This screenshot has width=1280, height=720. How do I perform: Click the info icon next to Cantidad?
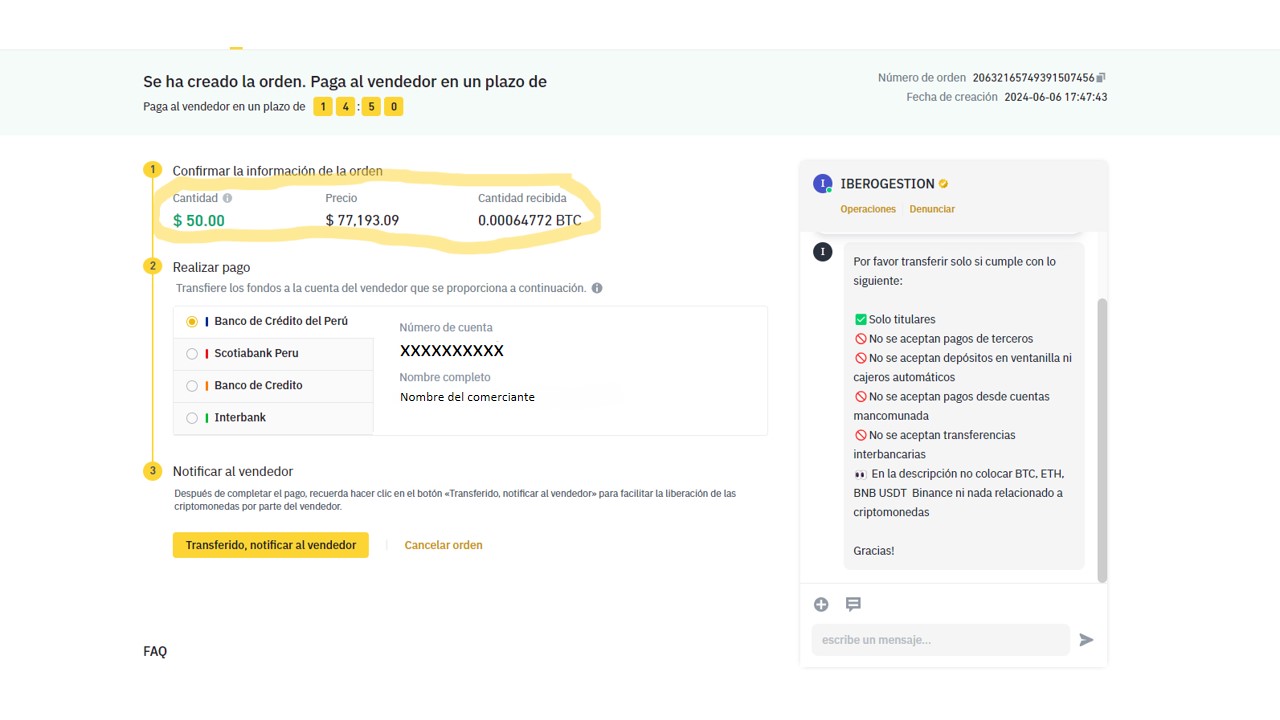(x=227, y=198)
